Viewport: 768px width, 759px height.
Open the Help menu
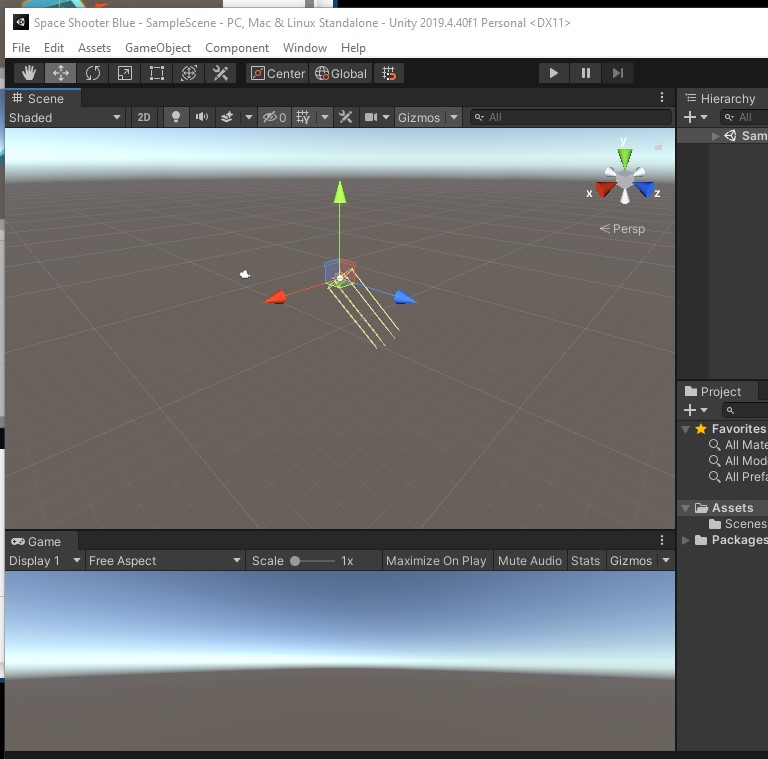(x=353, y=47)
